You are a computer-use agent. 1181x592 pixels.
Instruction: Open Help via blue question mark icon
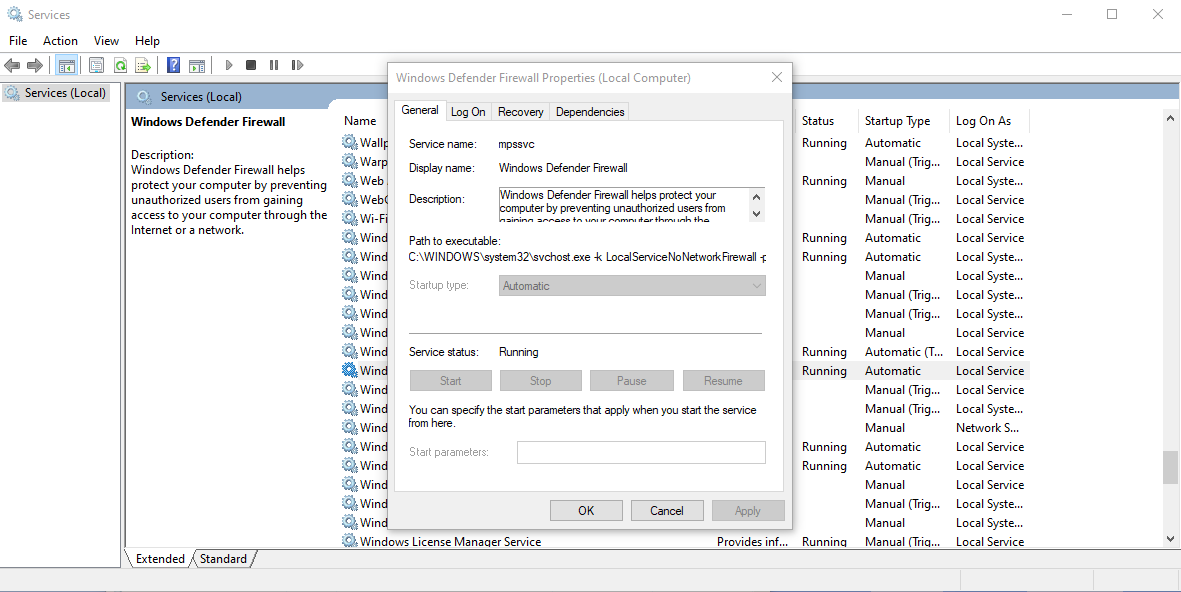tap(173, 66)
